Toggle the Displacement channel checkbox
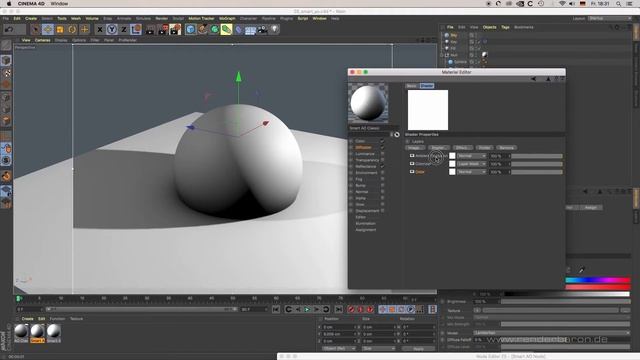 pyautogui.click(x=382, y=211)
